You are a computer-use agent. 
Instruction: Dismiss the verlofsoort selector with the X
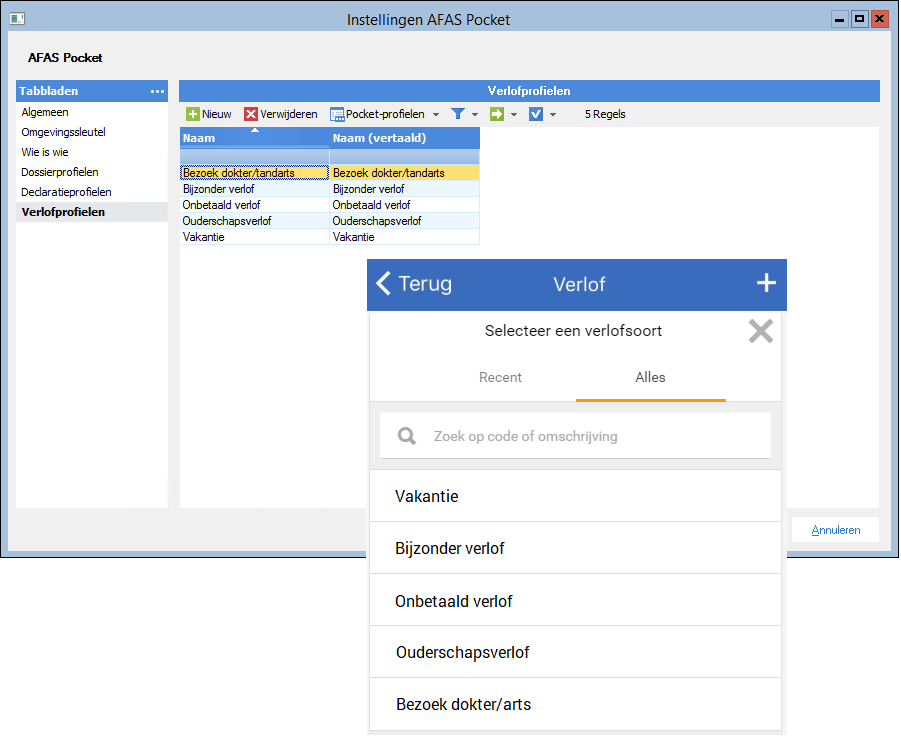pyautogui.click(x=760, y=331)
